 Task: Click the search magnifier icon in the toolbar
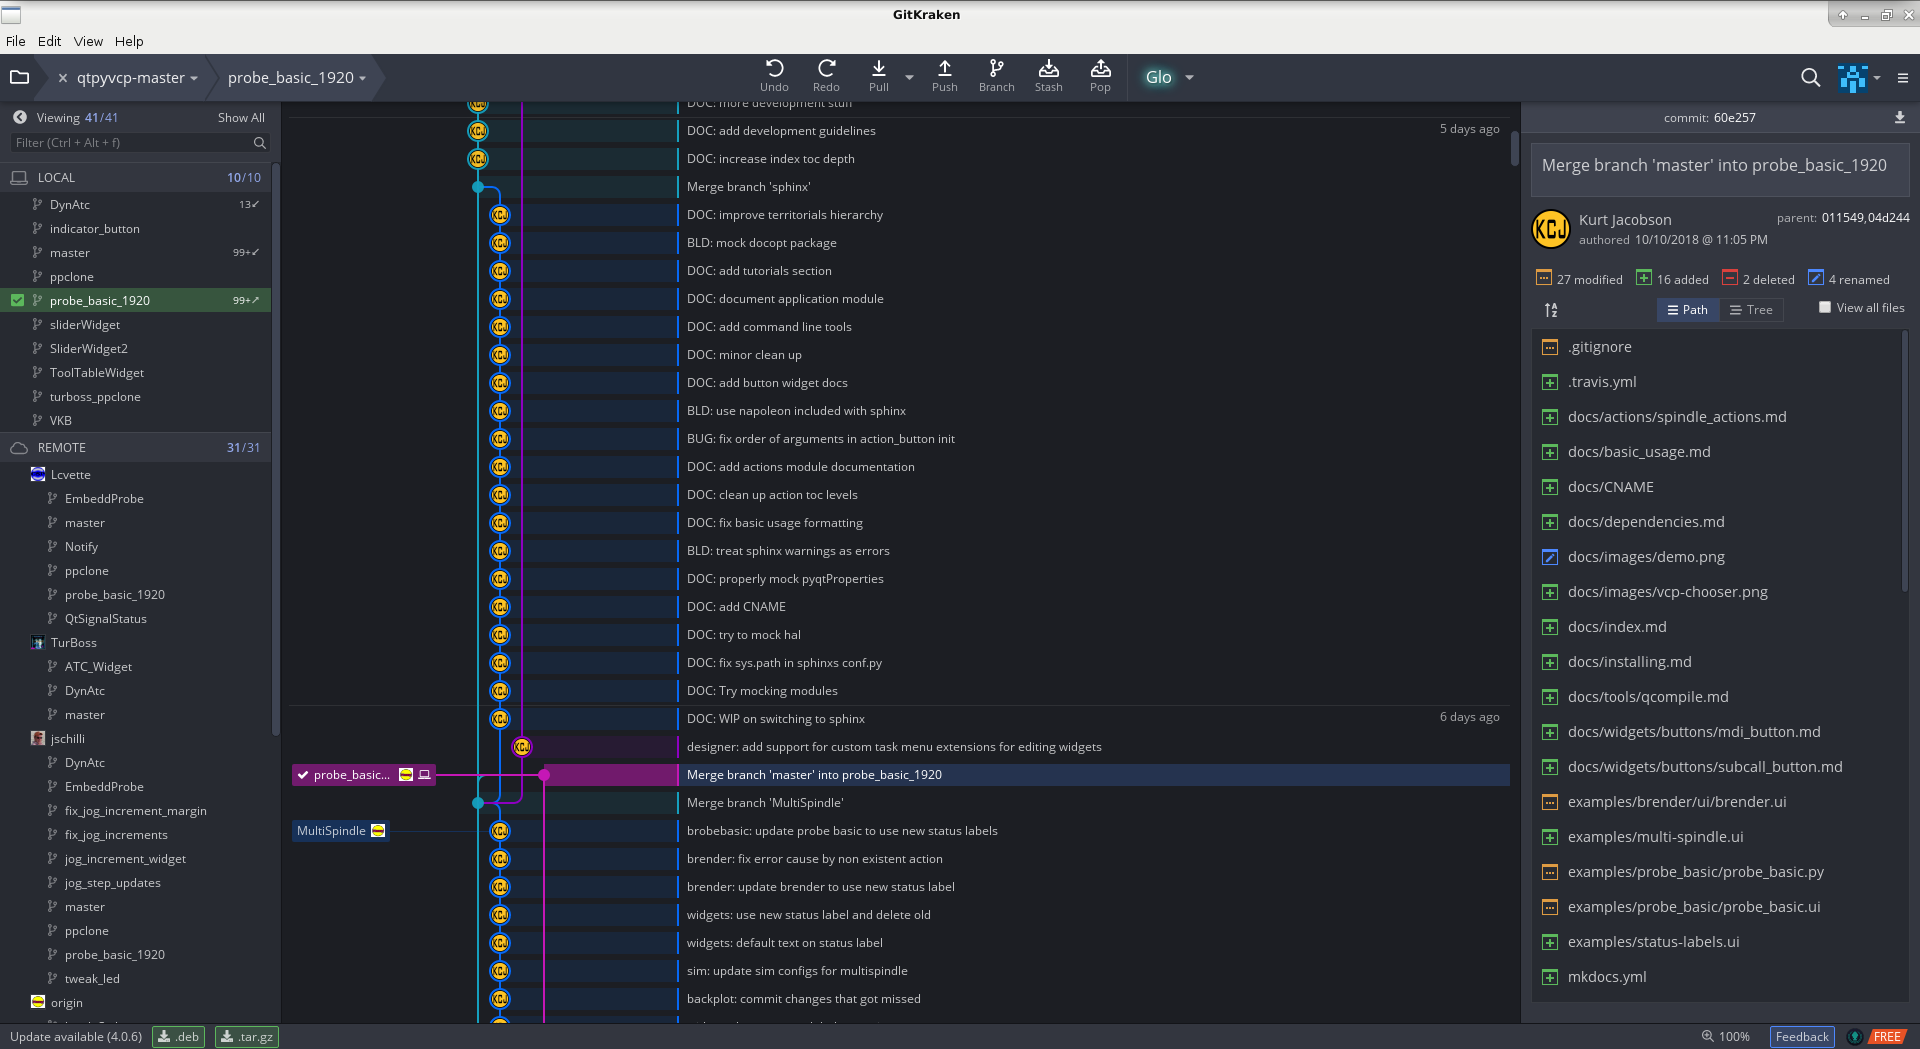point(1810,77)
